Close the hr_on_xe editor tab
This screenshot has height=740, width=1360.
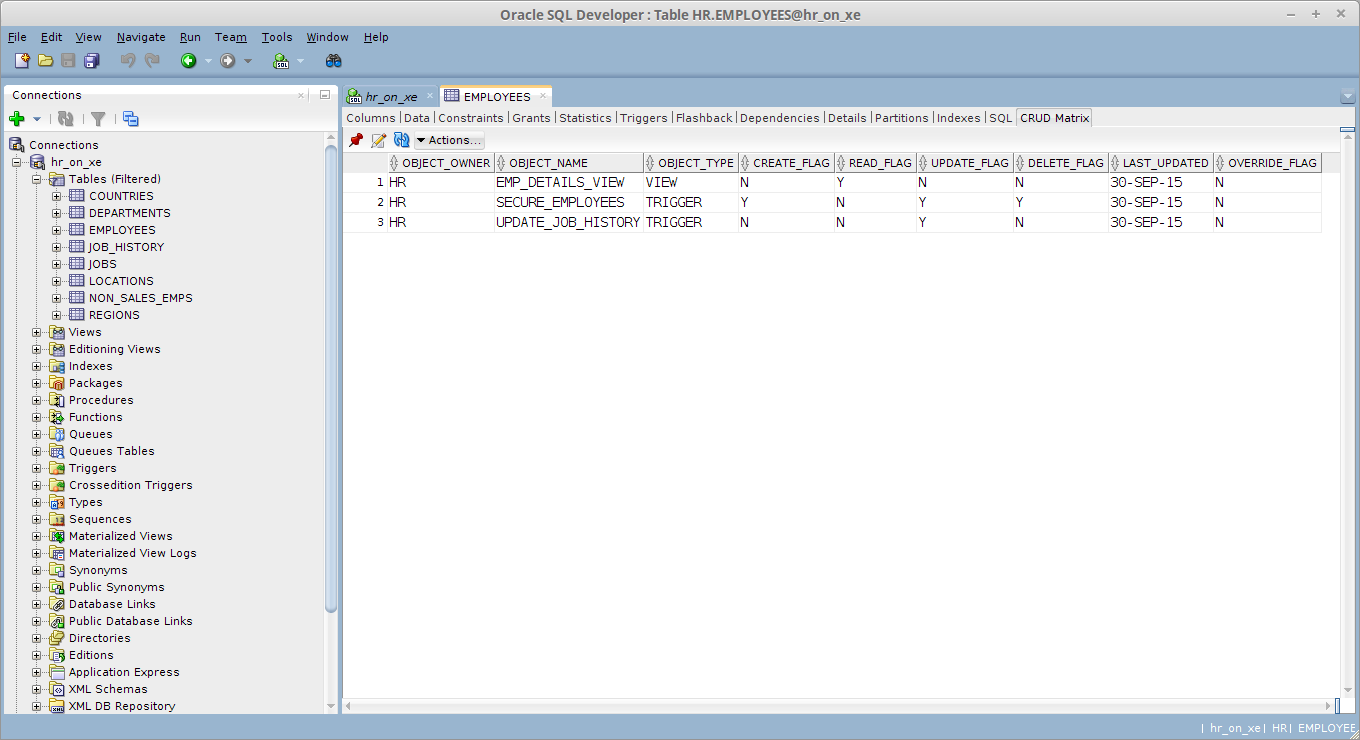tap(430, 96)
